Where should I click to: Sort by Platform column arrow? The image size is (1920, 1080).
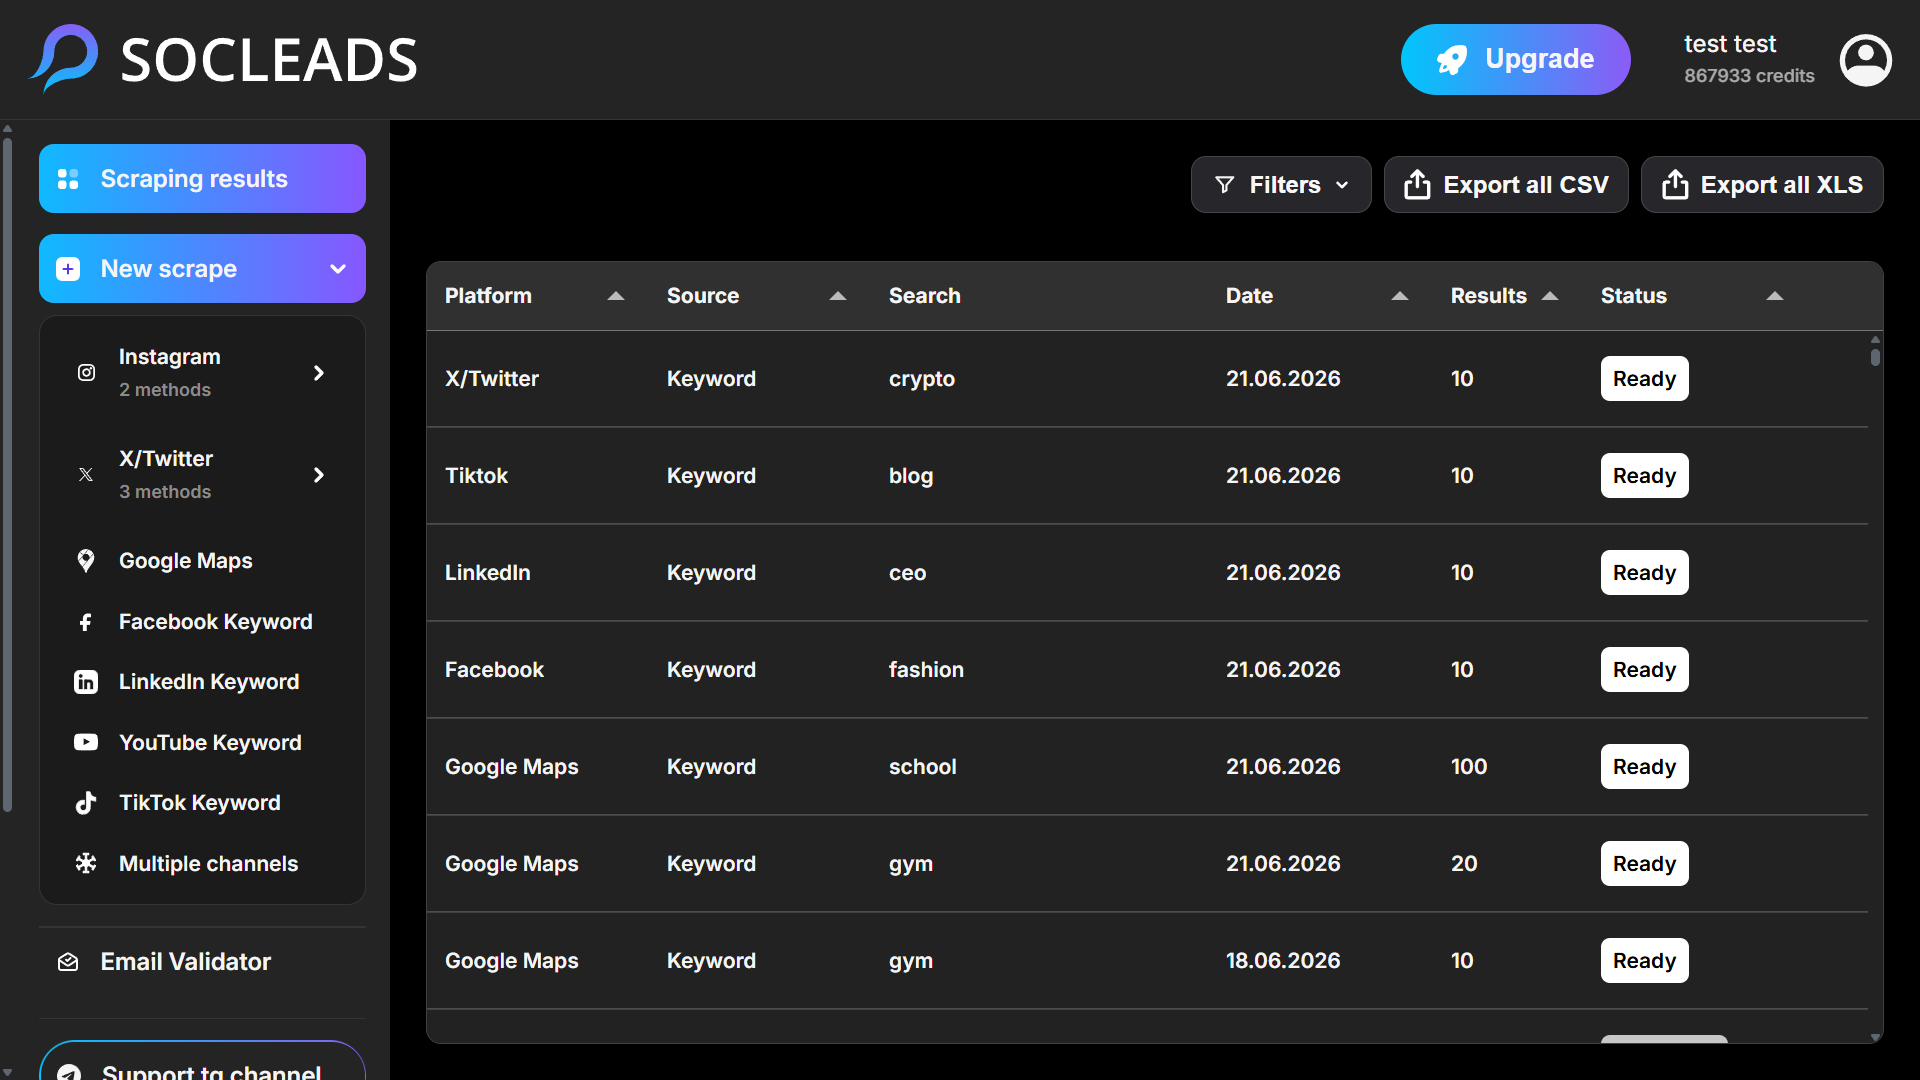[616, 296]
